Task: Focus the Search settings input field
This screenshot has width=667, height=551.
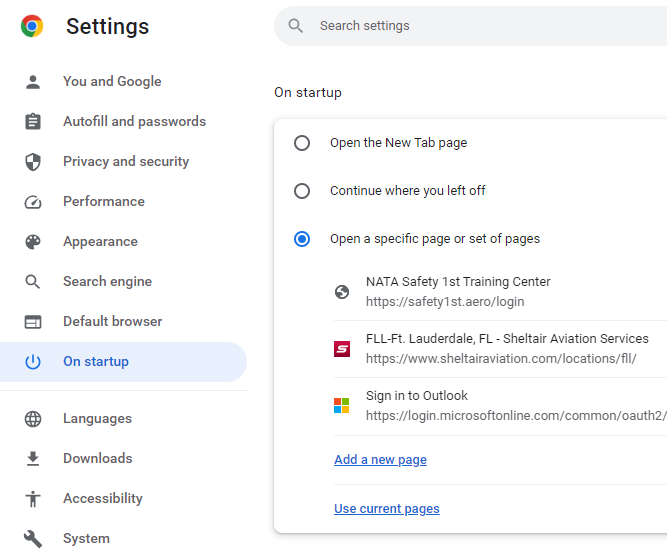Action: coord(470,26)
